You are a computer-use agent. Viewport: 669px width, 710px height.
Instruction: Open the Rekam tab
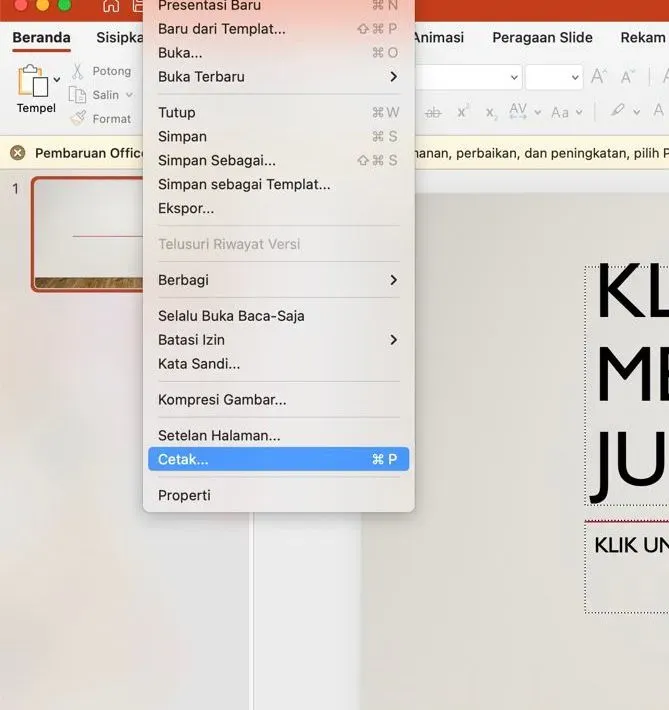[x=643, y=38]
